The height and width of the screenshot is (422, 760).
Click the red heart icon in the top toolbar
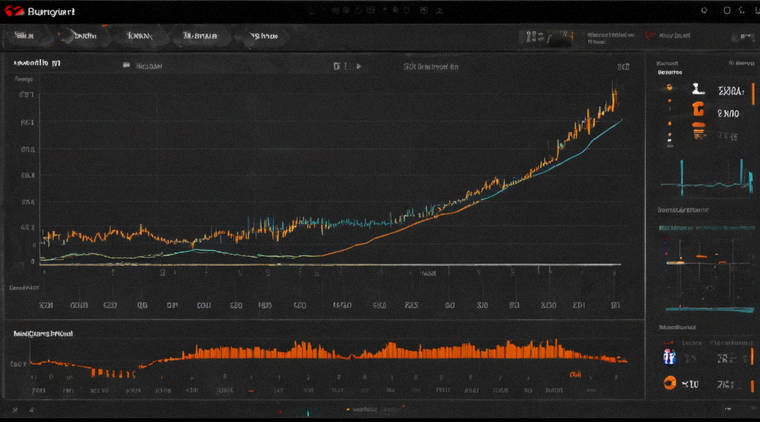tap(650, 35)
